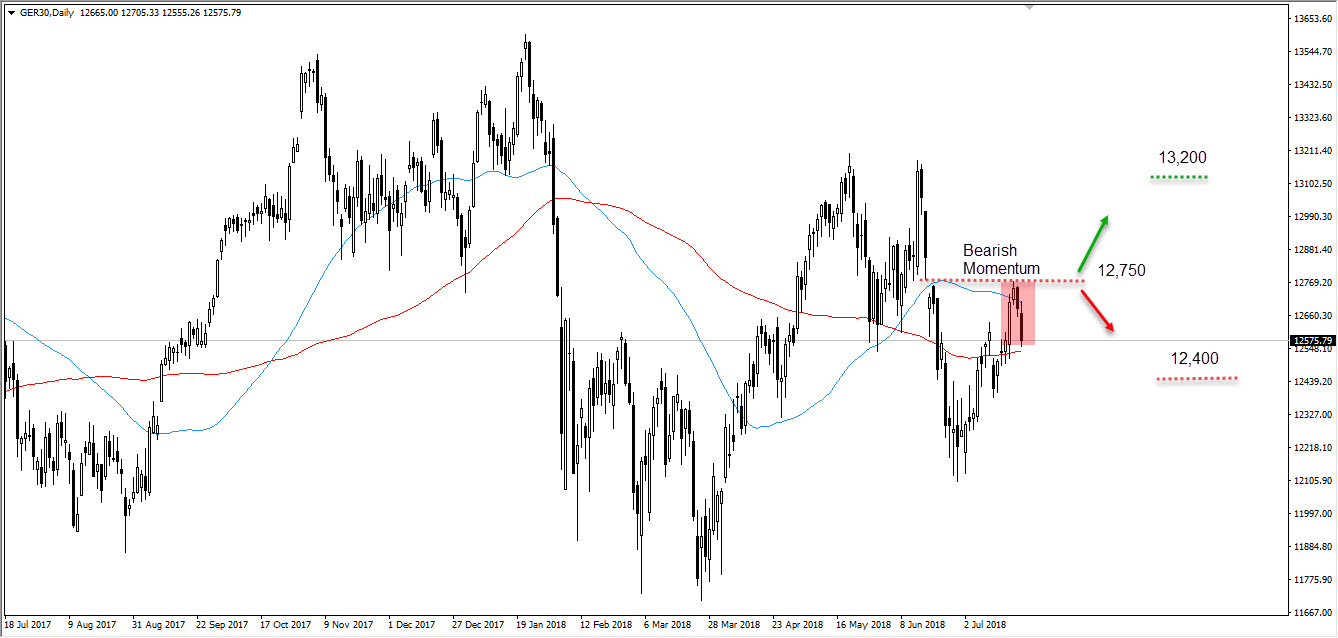
Task: Click the 12105.90 price scale label
Action: coord(1313,480)
